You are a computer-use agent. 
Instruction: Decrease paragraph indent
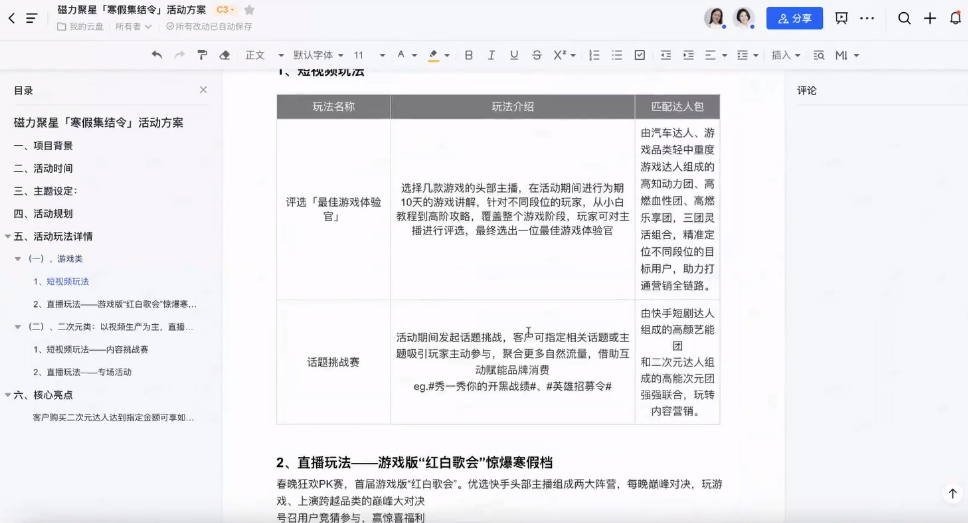coord(666,55)
